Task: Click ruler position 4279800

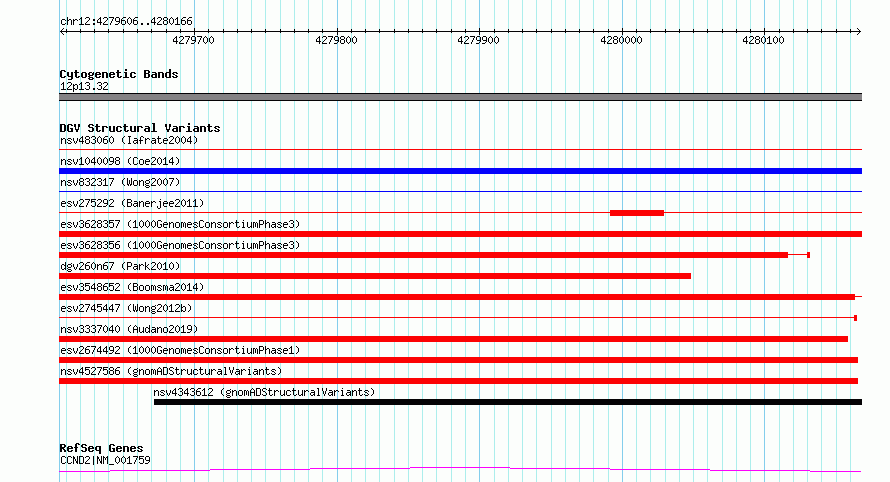Action: click(x=337, y=40)
